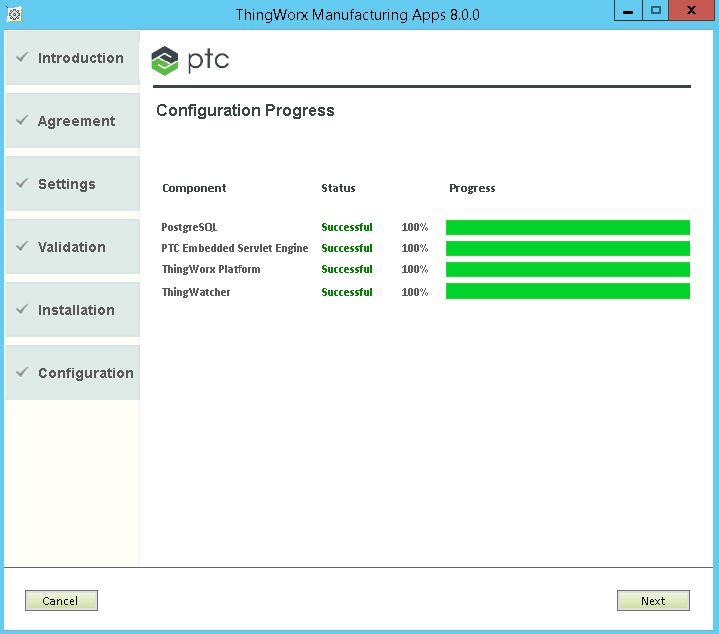Click the Successful status for PTC Embedded Servlet Engine
The image size is (719, 634).
347,248
